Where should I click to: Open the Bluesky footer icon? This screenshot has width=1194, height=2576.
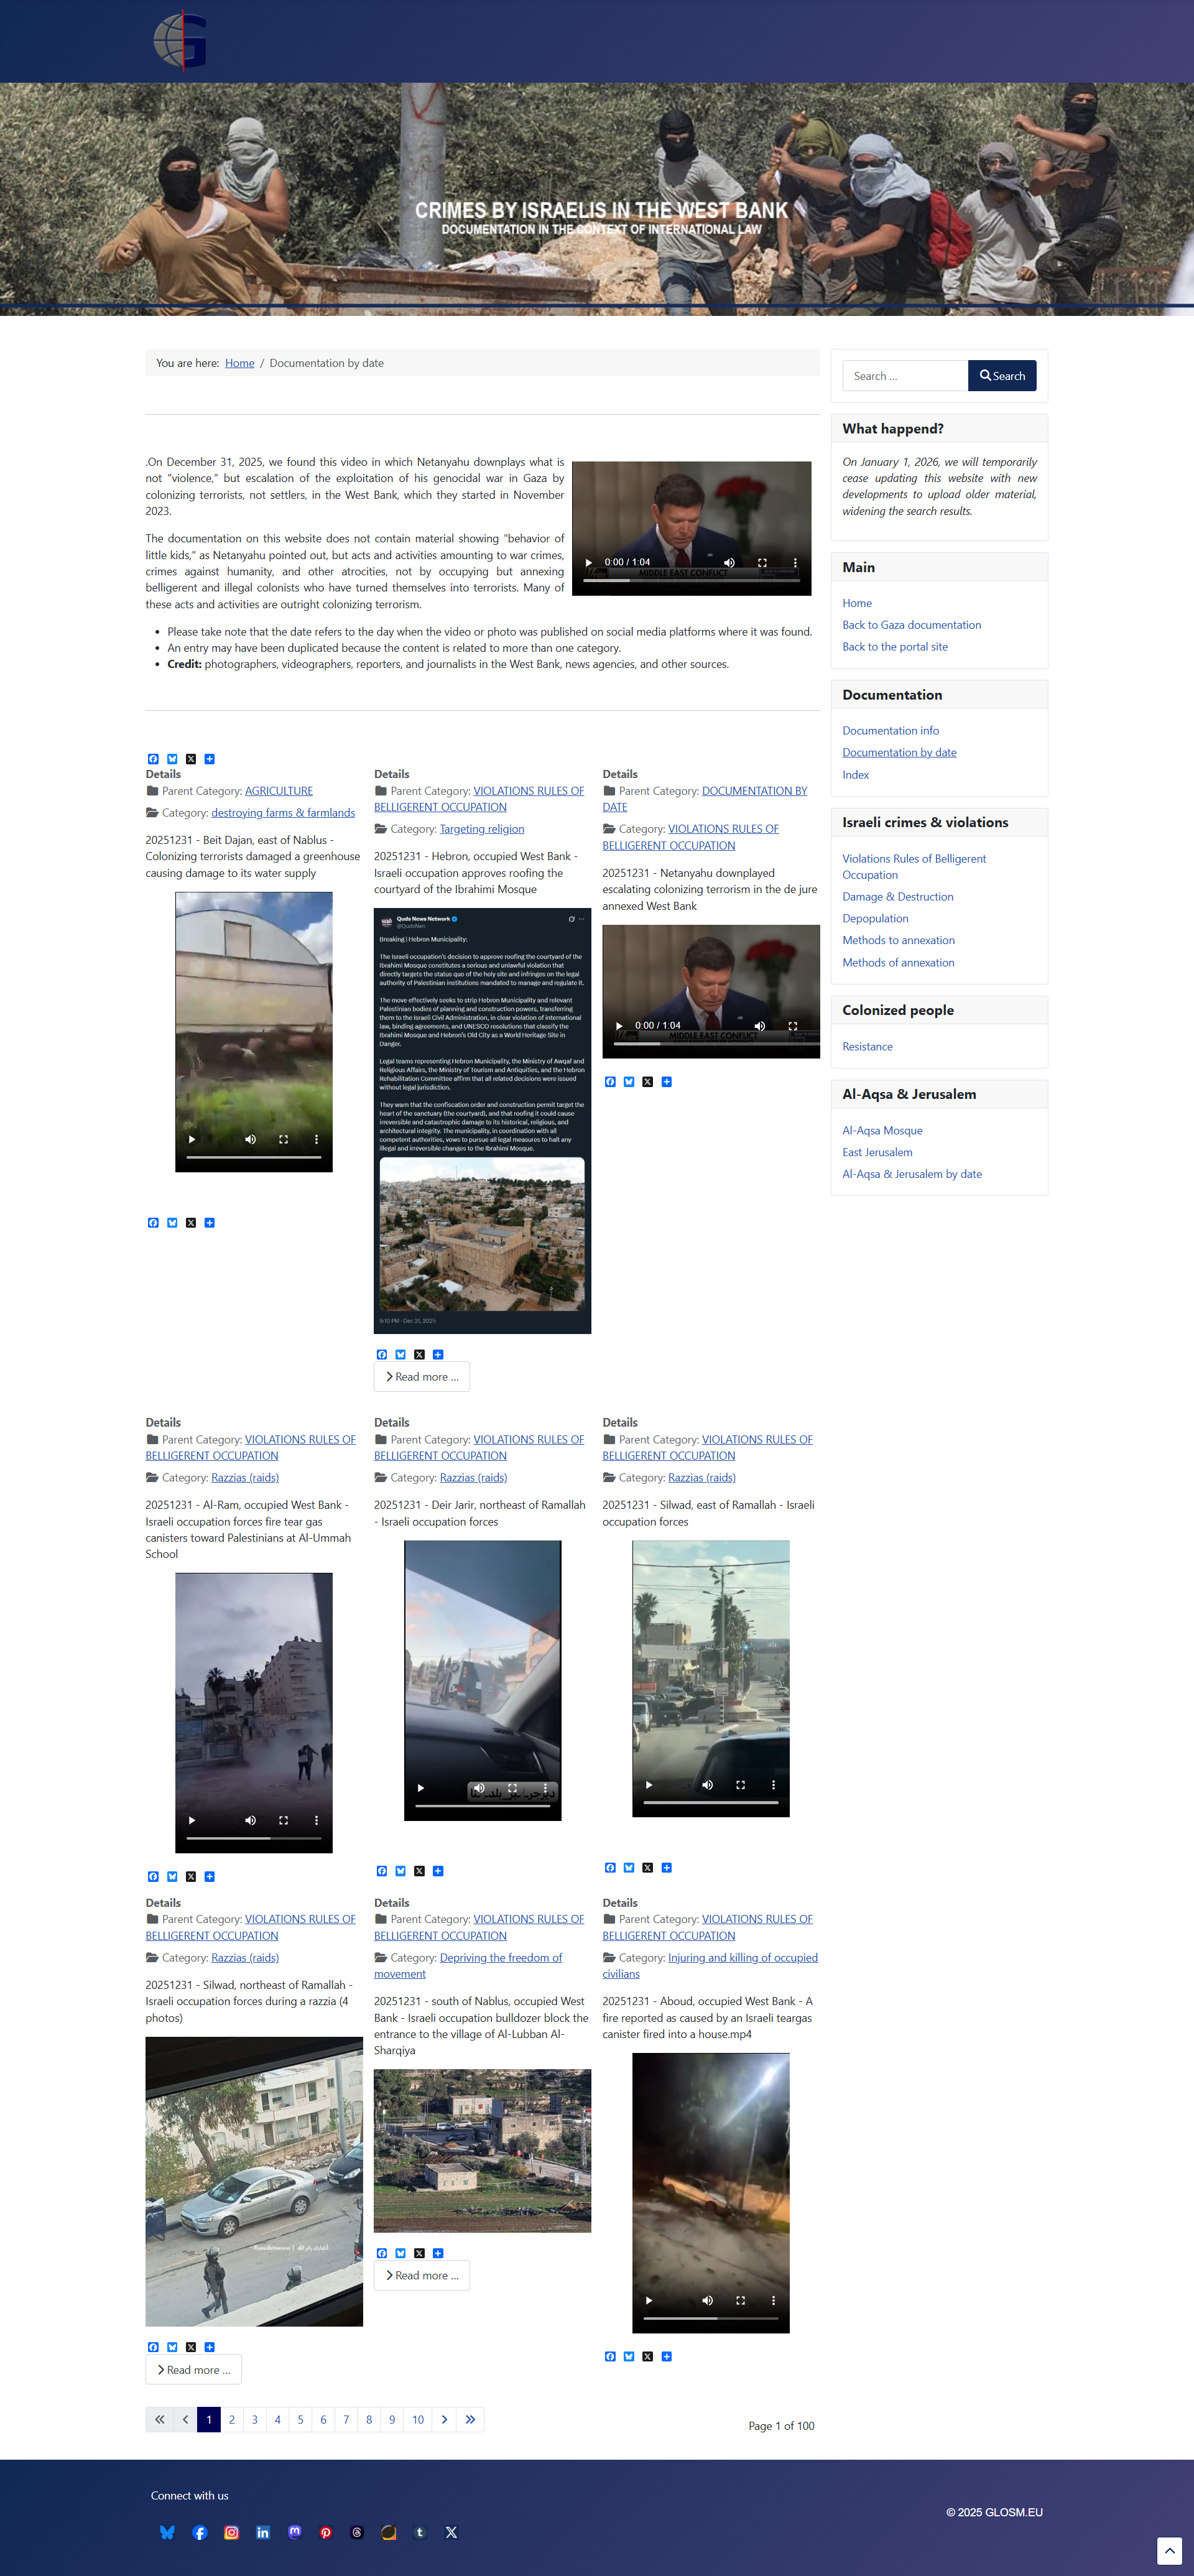[167, 2532]
